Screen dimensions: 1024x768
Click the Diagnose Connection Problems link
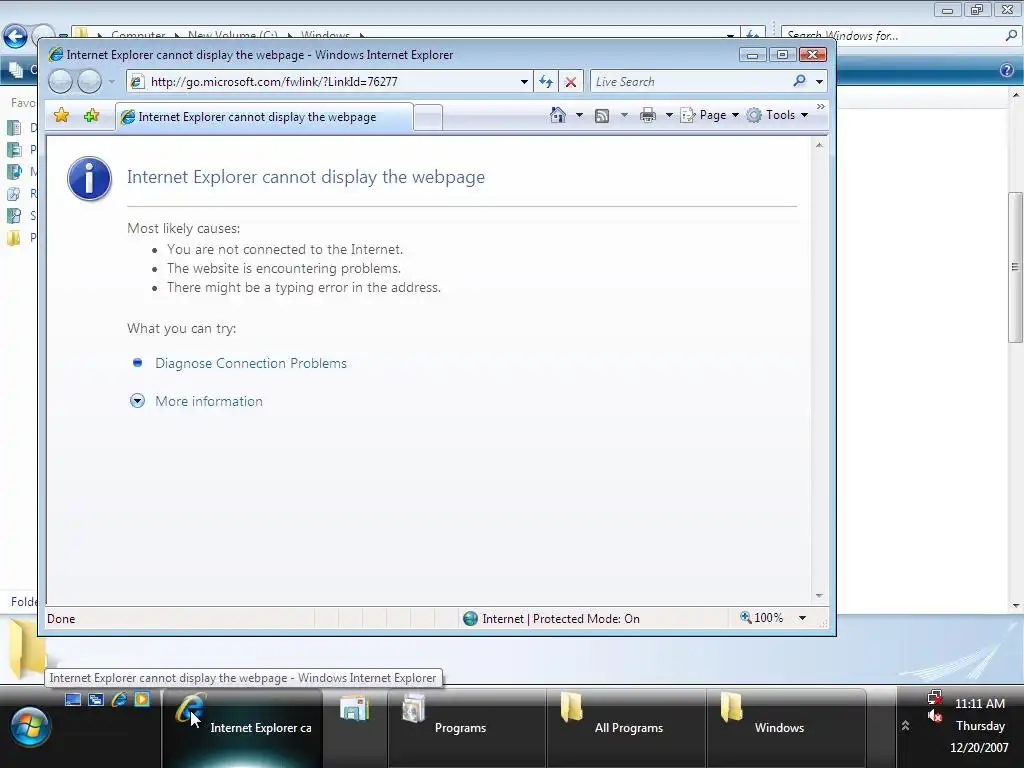pyautogui.click(x=251, y=363)
